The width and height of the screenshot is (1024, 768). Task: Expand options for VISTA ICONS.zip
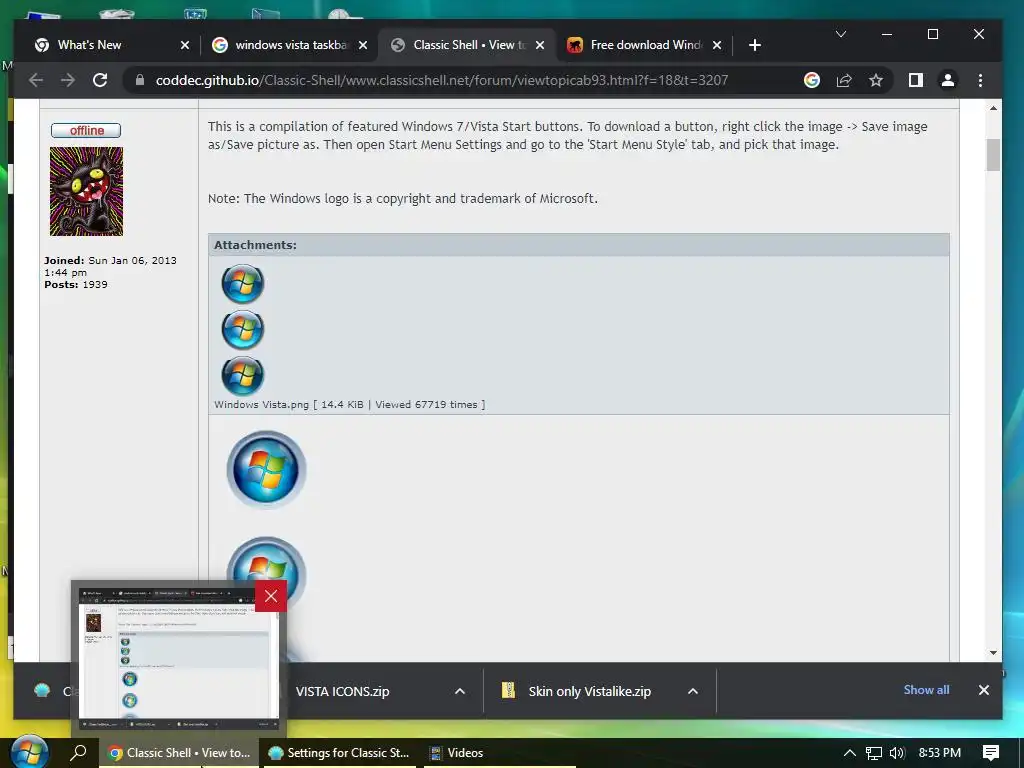point(460,692)
